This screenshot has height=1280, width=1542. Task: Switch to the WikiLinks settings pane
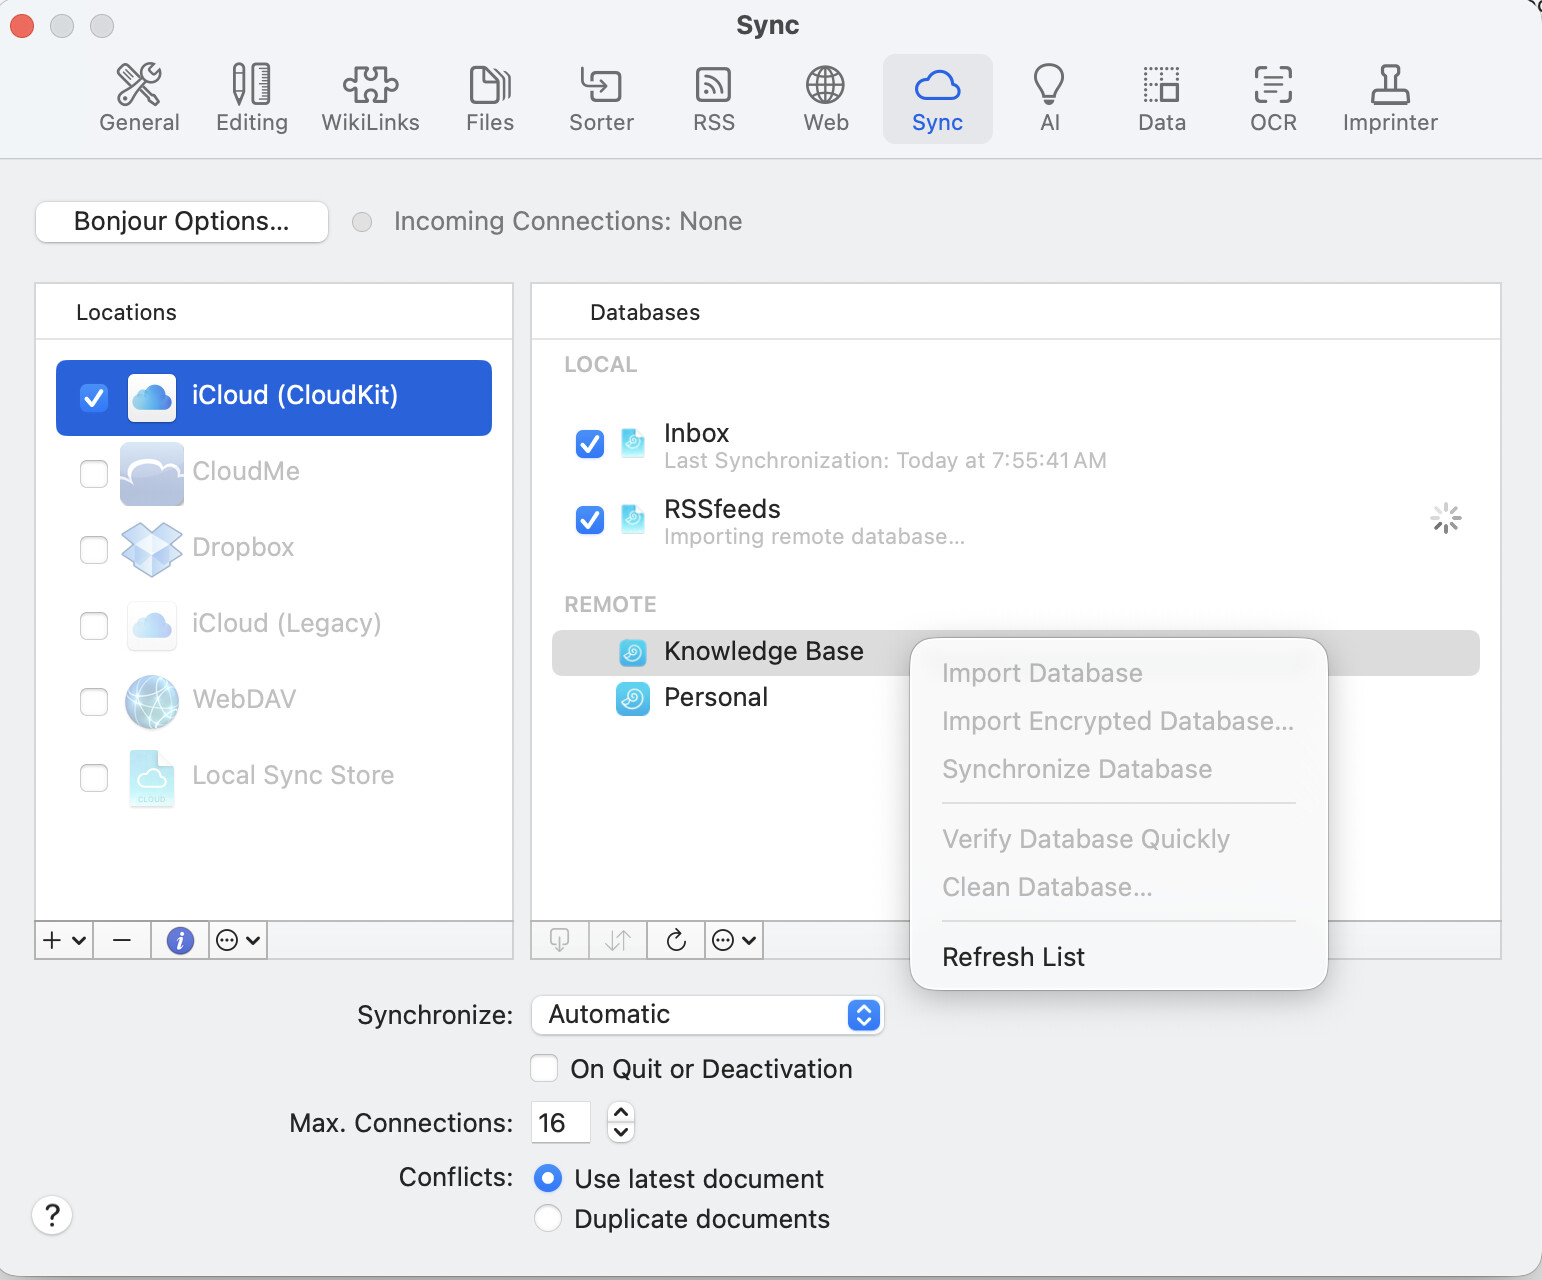coord(370,99)
